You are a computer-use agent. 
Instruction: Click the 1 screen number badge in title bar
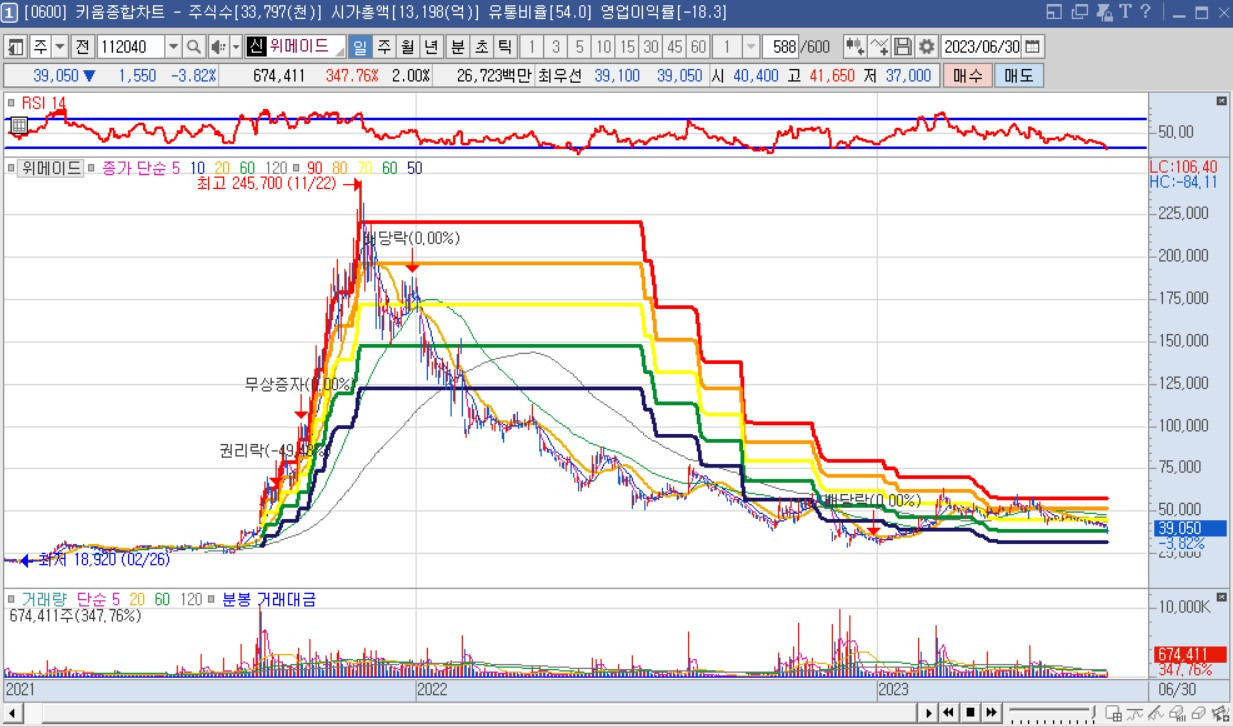(x=9, y=12)
